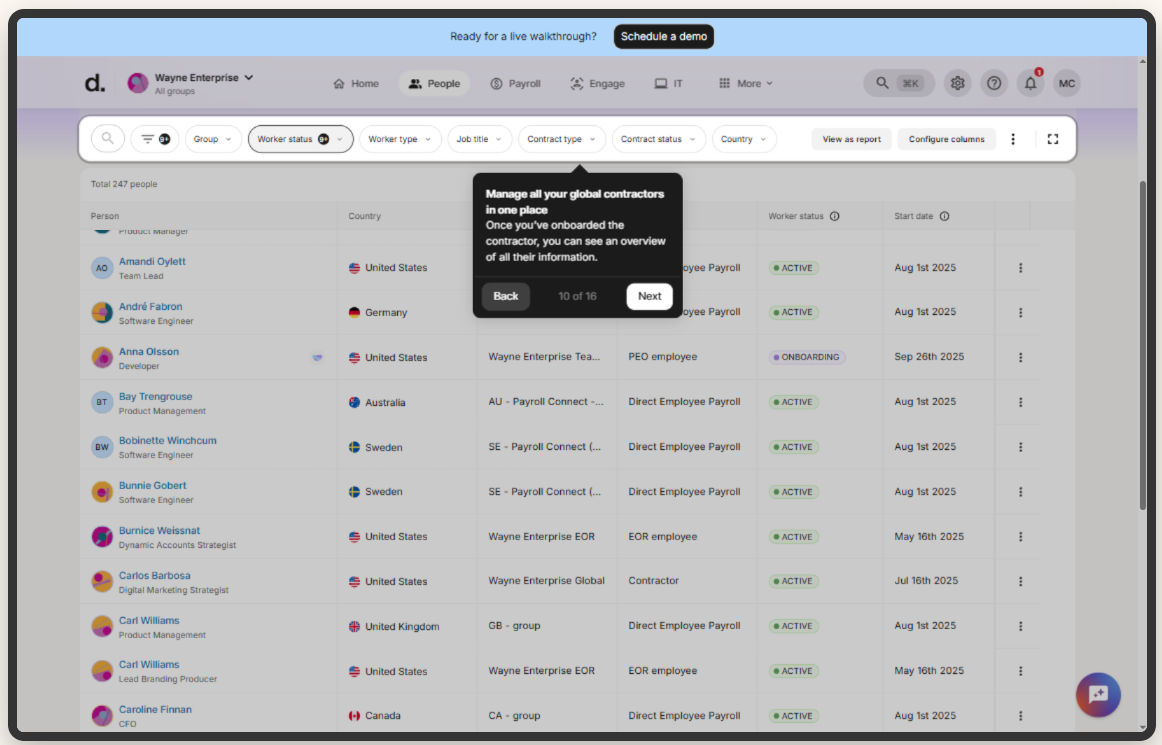Viewport: 1162px width, 745px height.
Task: Open the filters icon with badge
Action: pyautogui.click(x=154, y=139)
